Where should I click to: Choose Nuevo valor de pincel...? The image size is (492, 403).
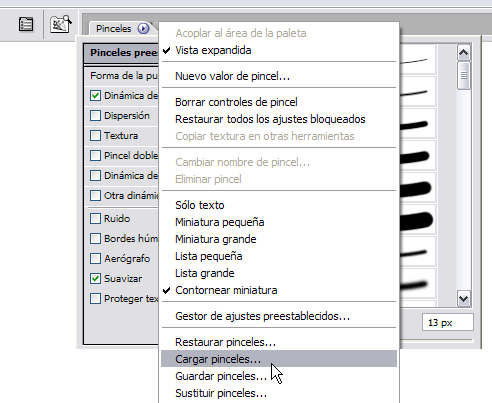pyautogui.click(x=279, y=76)
